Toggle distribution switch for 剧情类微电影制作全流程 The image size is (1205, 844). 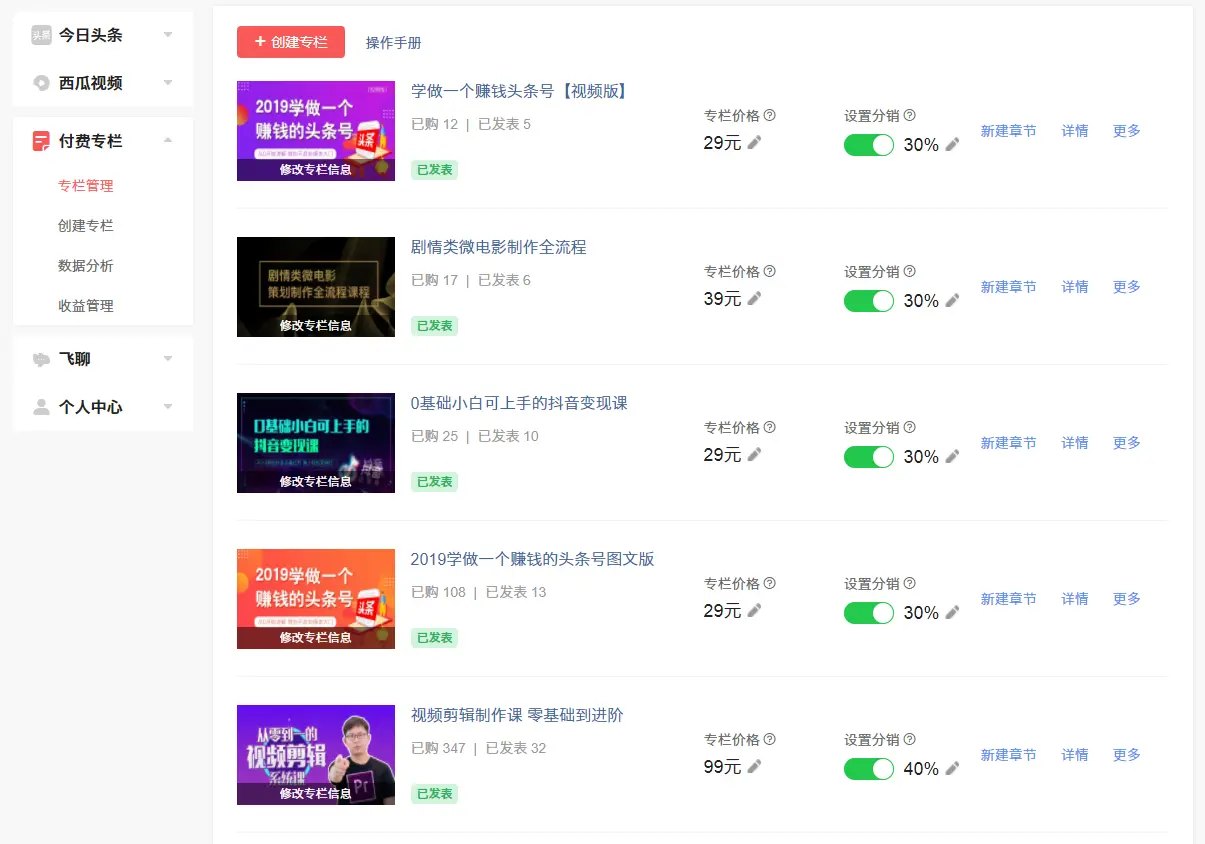coord(869,301)
